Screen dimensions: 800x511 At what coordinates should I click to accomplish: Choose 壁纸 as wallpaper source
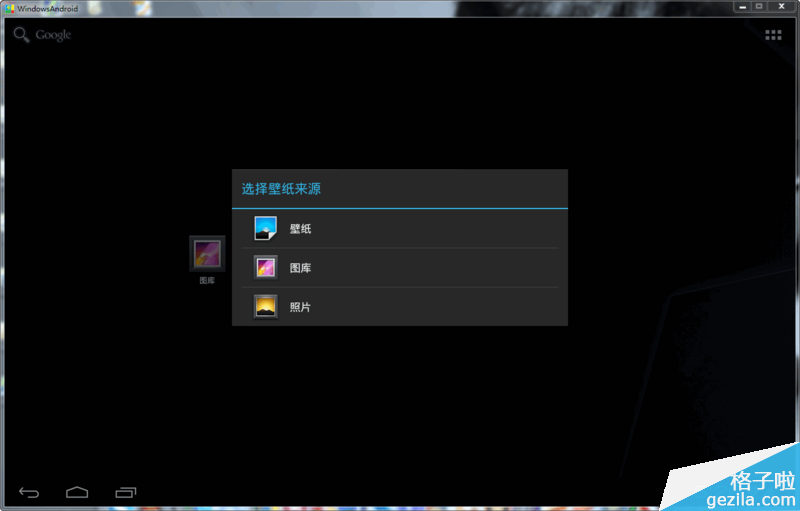point(400,228)
